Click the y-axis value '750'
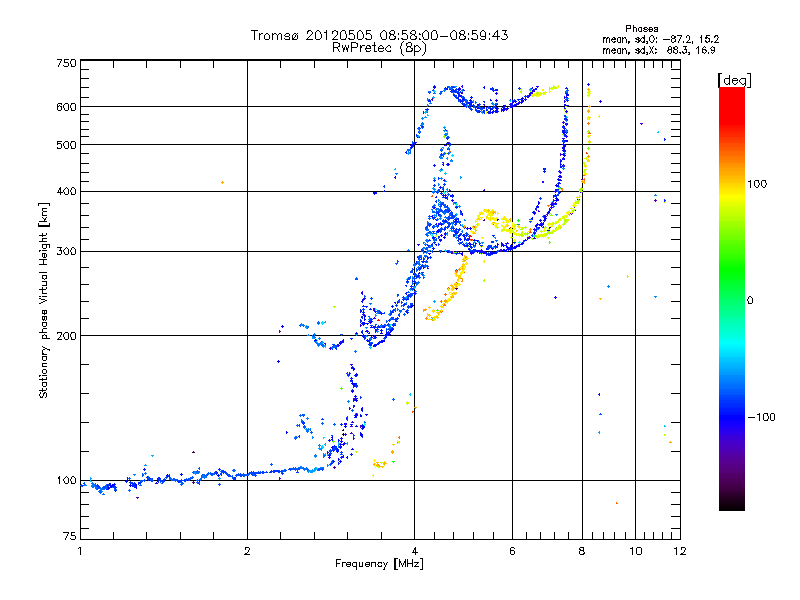The image size is (800, 600). (x=67, y=63)
